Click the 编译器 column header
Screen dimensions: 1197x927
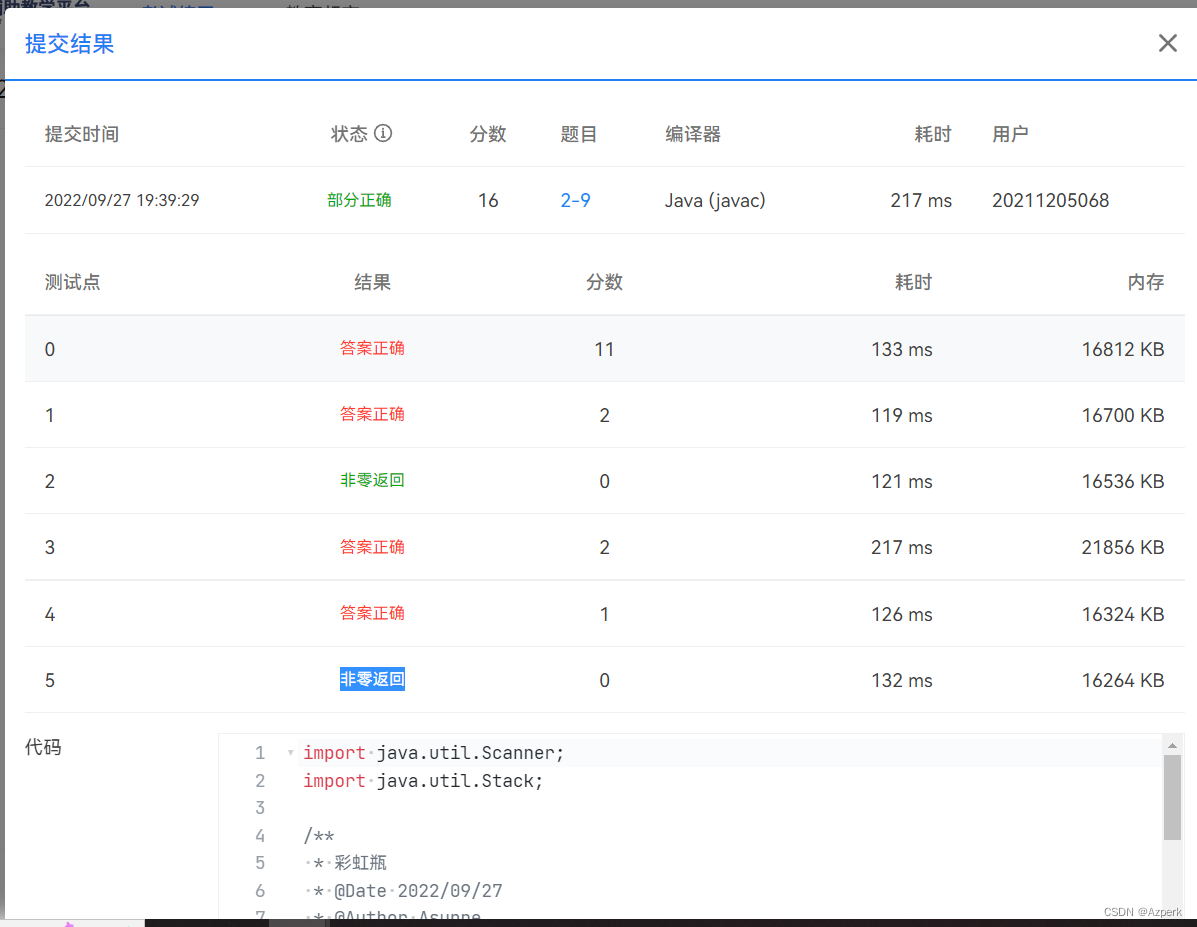coord(692,134)
